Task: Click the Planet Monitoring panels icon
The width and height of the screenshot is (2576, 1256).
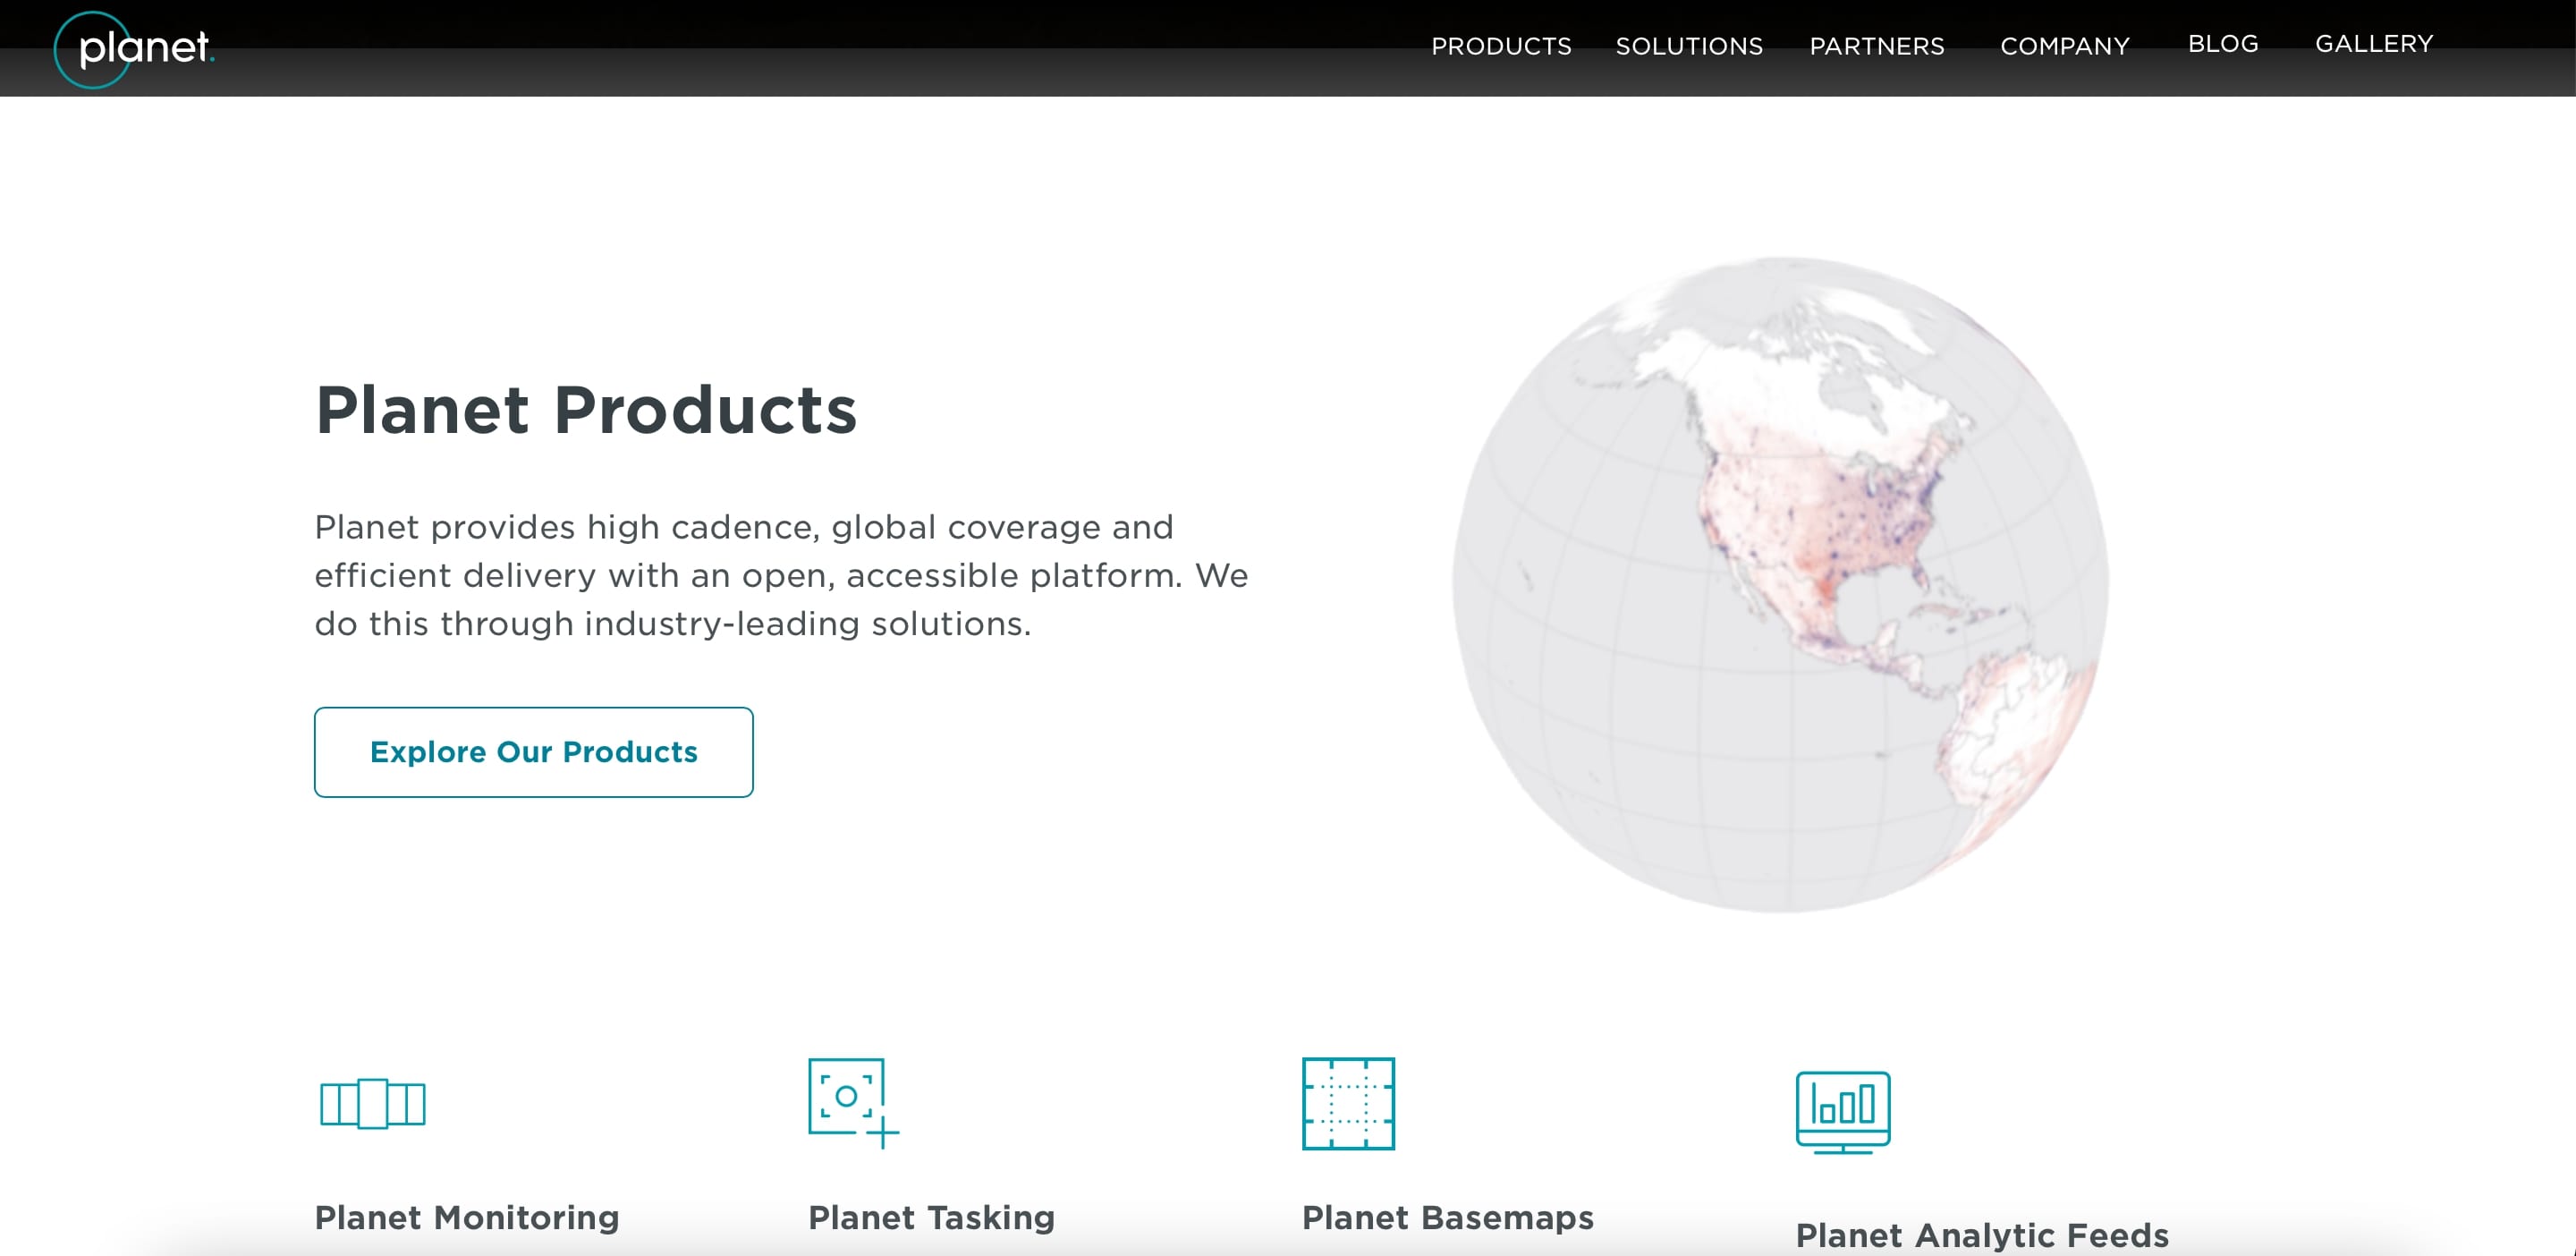Action: 373,1103
